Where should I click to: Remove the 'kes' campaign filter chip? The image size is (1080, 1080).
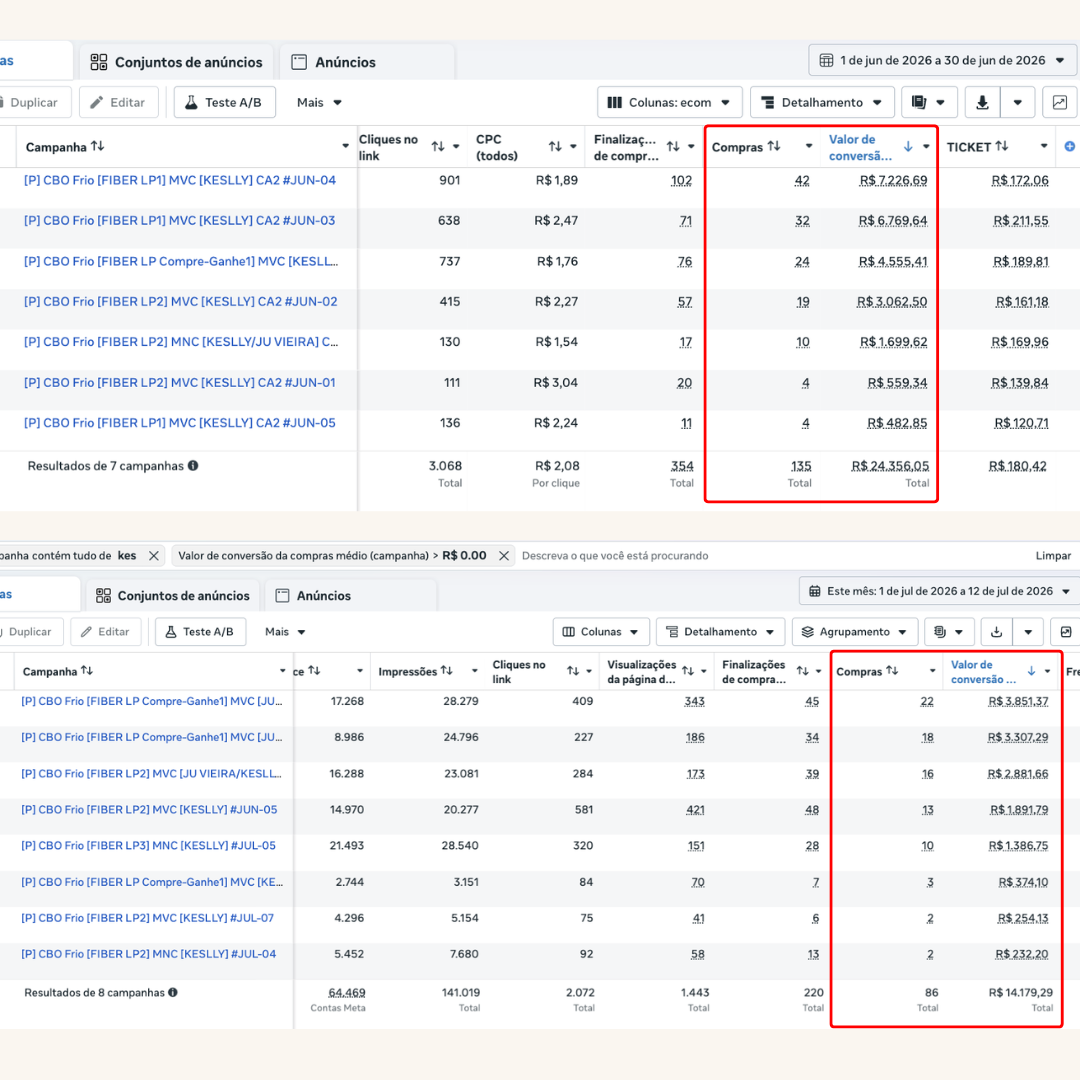[x=154, y=556]
